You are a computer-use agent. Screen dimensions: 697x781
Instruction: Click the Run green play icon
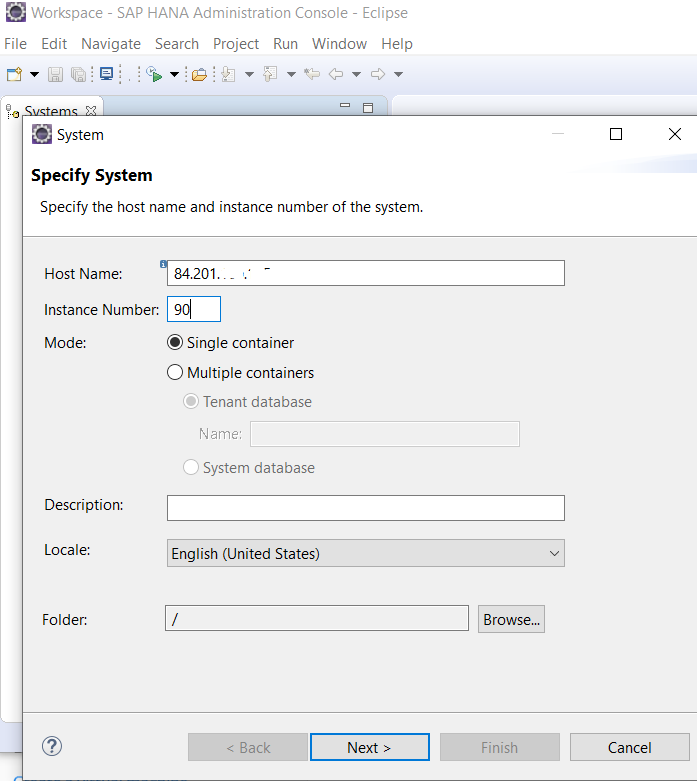tap(154, 74)
